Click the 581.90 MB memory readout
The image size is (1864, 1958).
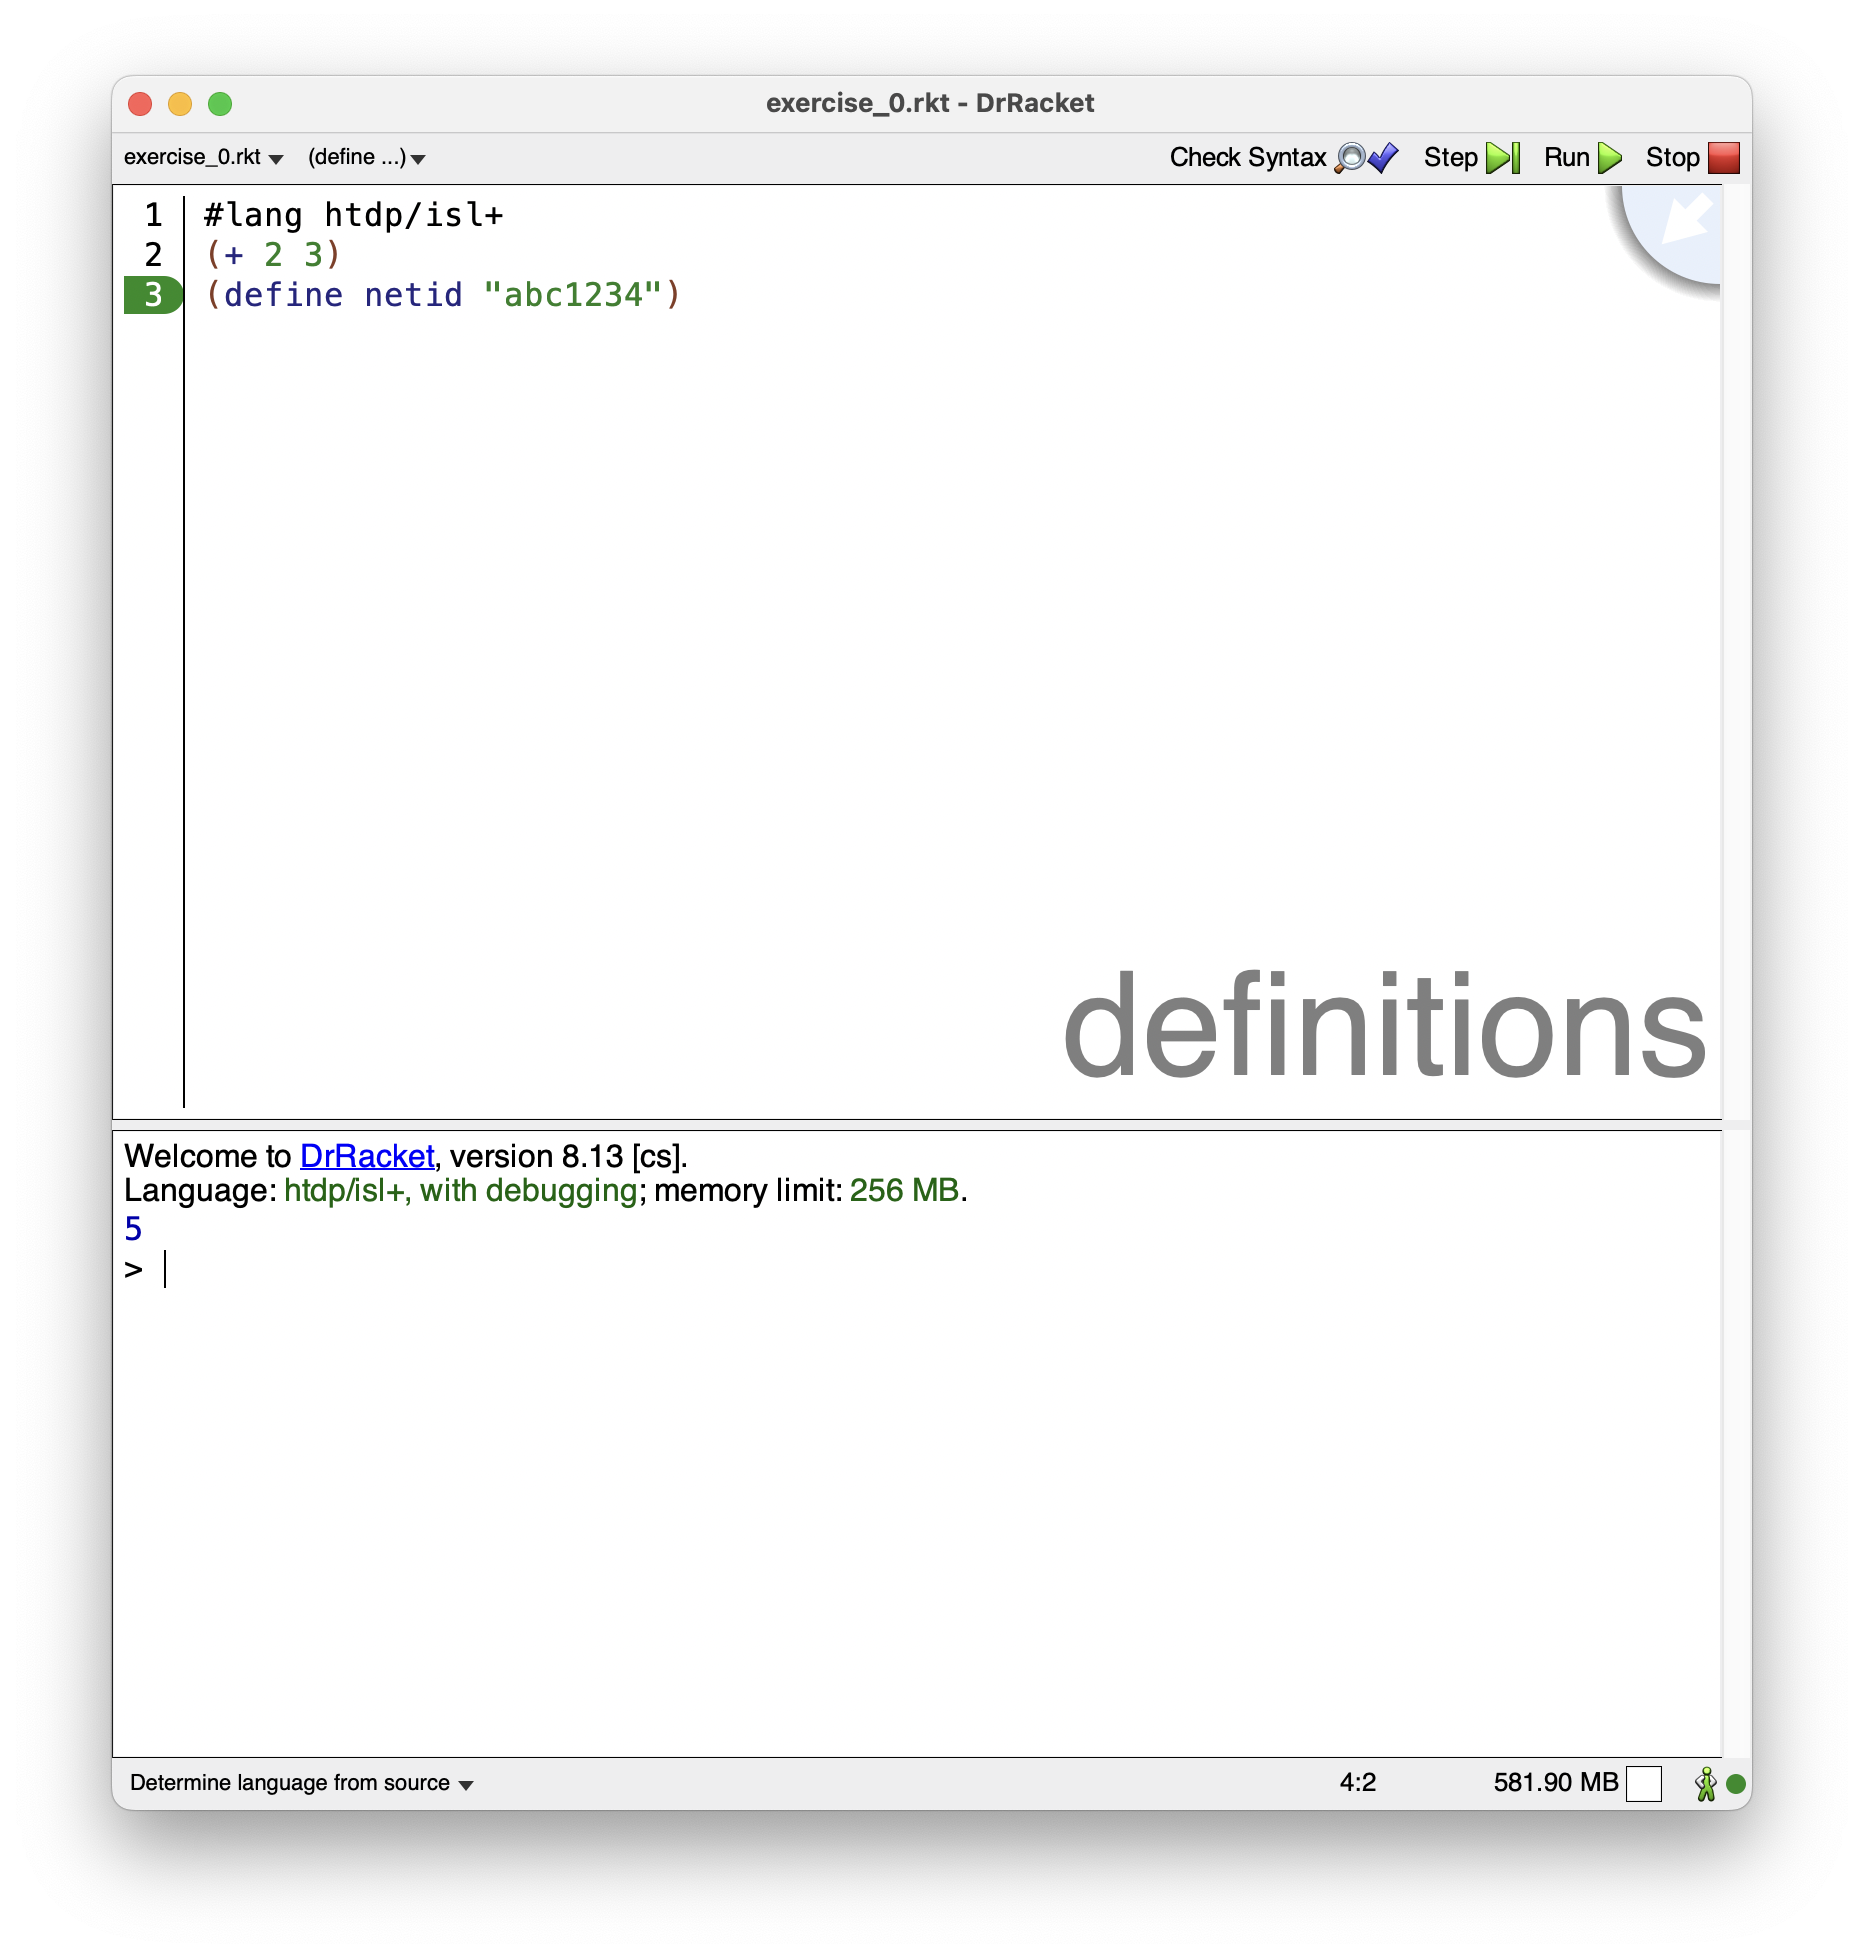tap(1555, 1783)
